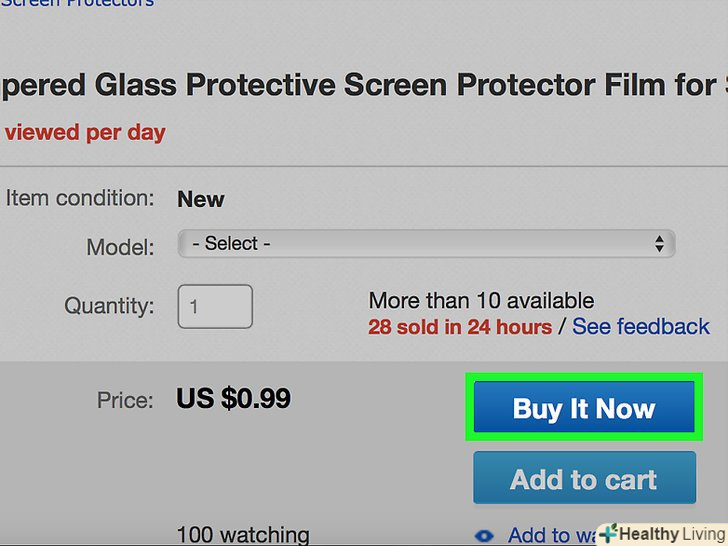Click the 'Quantity:' field label
Viewport: 728px width, 546px height.
click(x=109, y=305)
